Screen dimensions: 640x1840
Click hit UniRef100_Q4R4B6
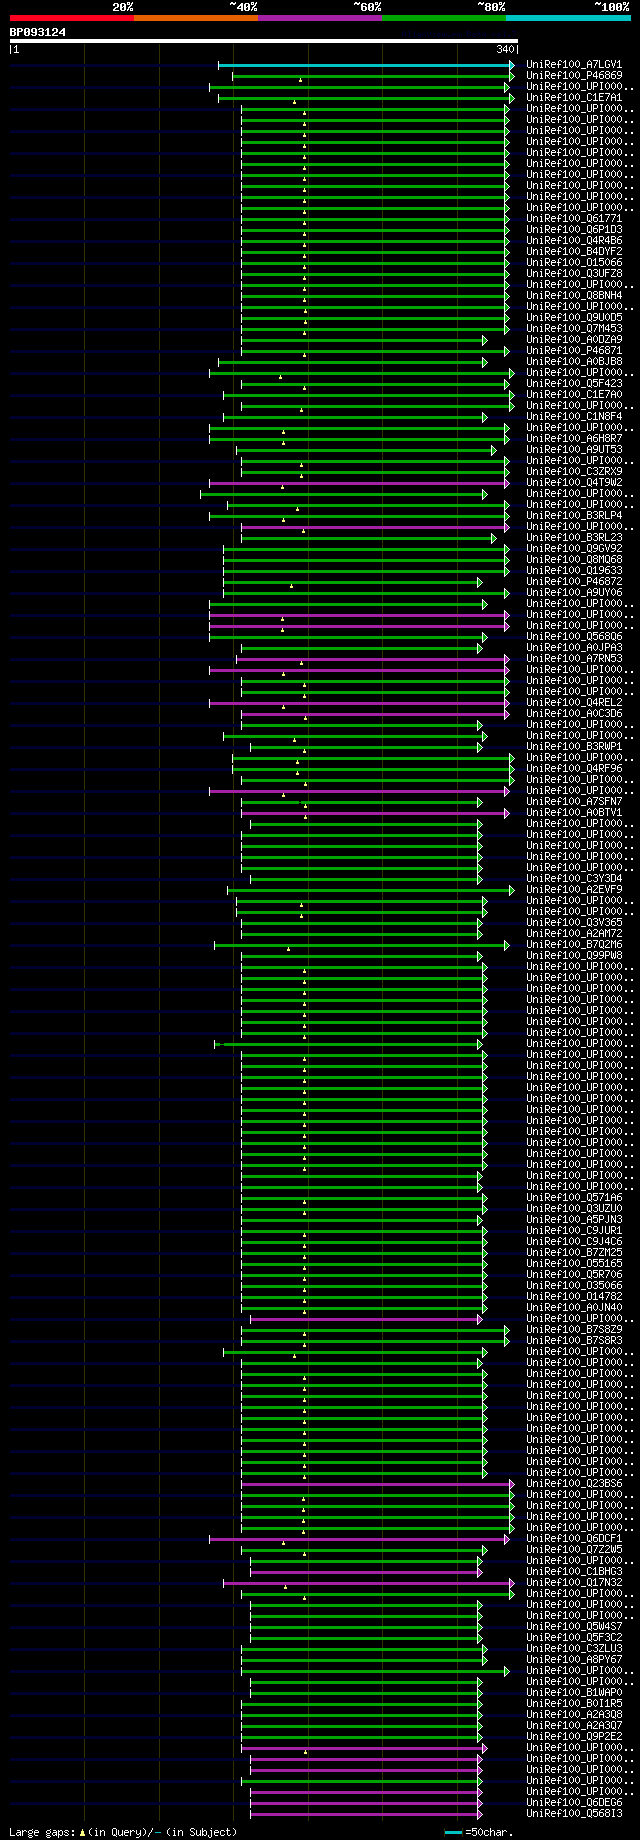[x=574, y=241]
